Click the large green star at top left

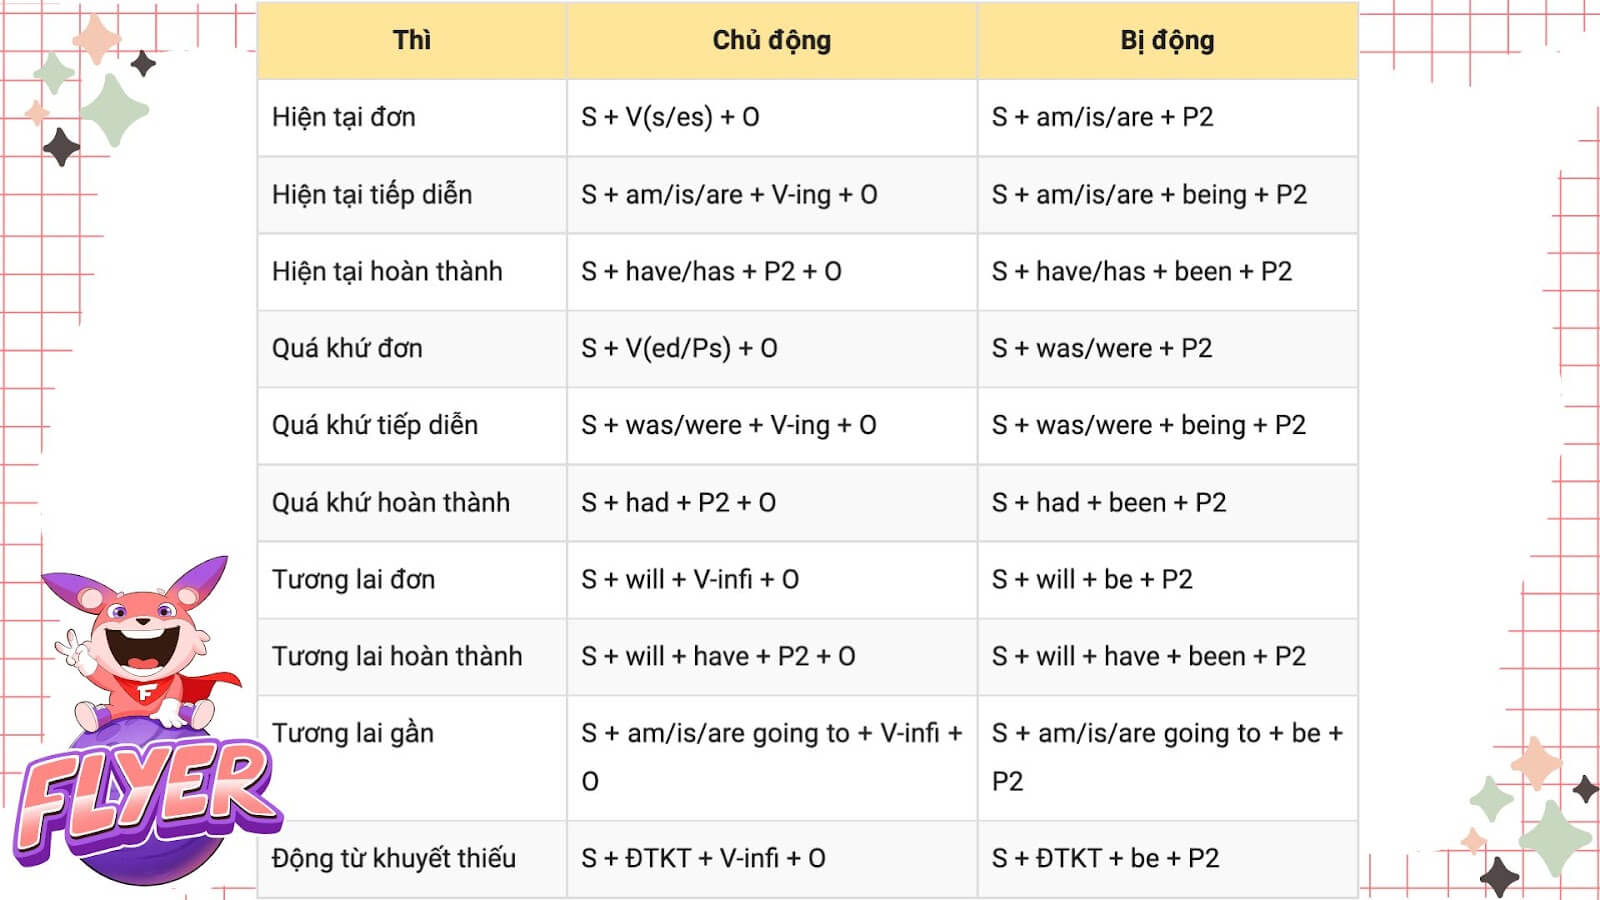click(x=116, y=110)
